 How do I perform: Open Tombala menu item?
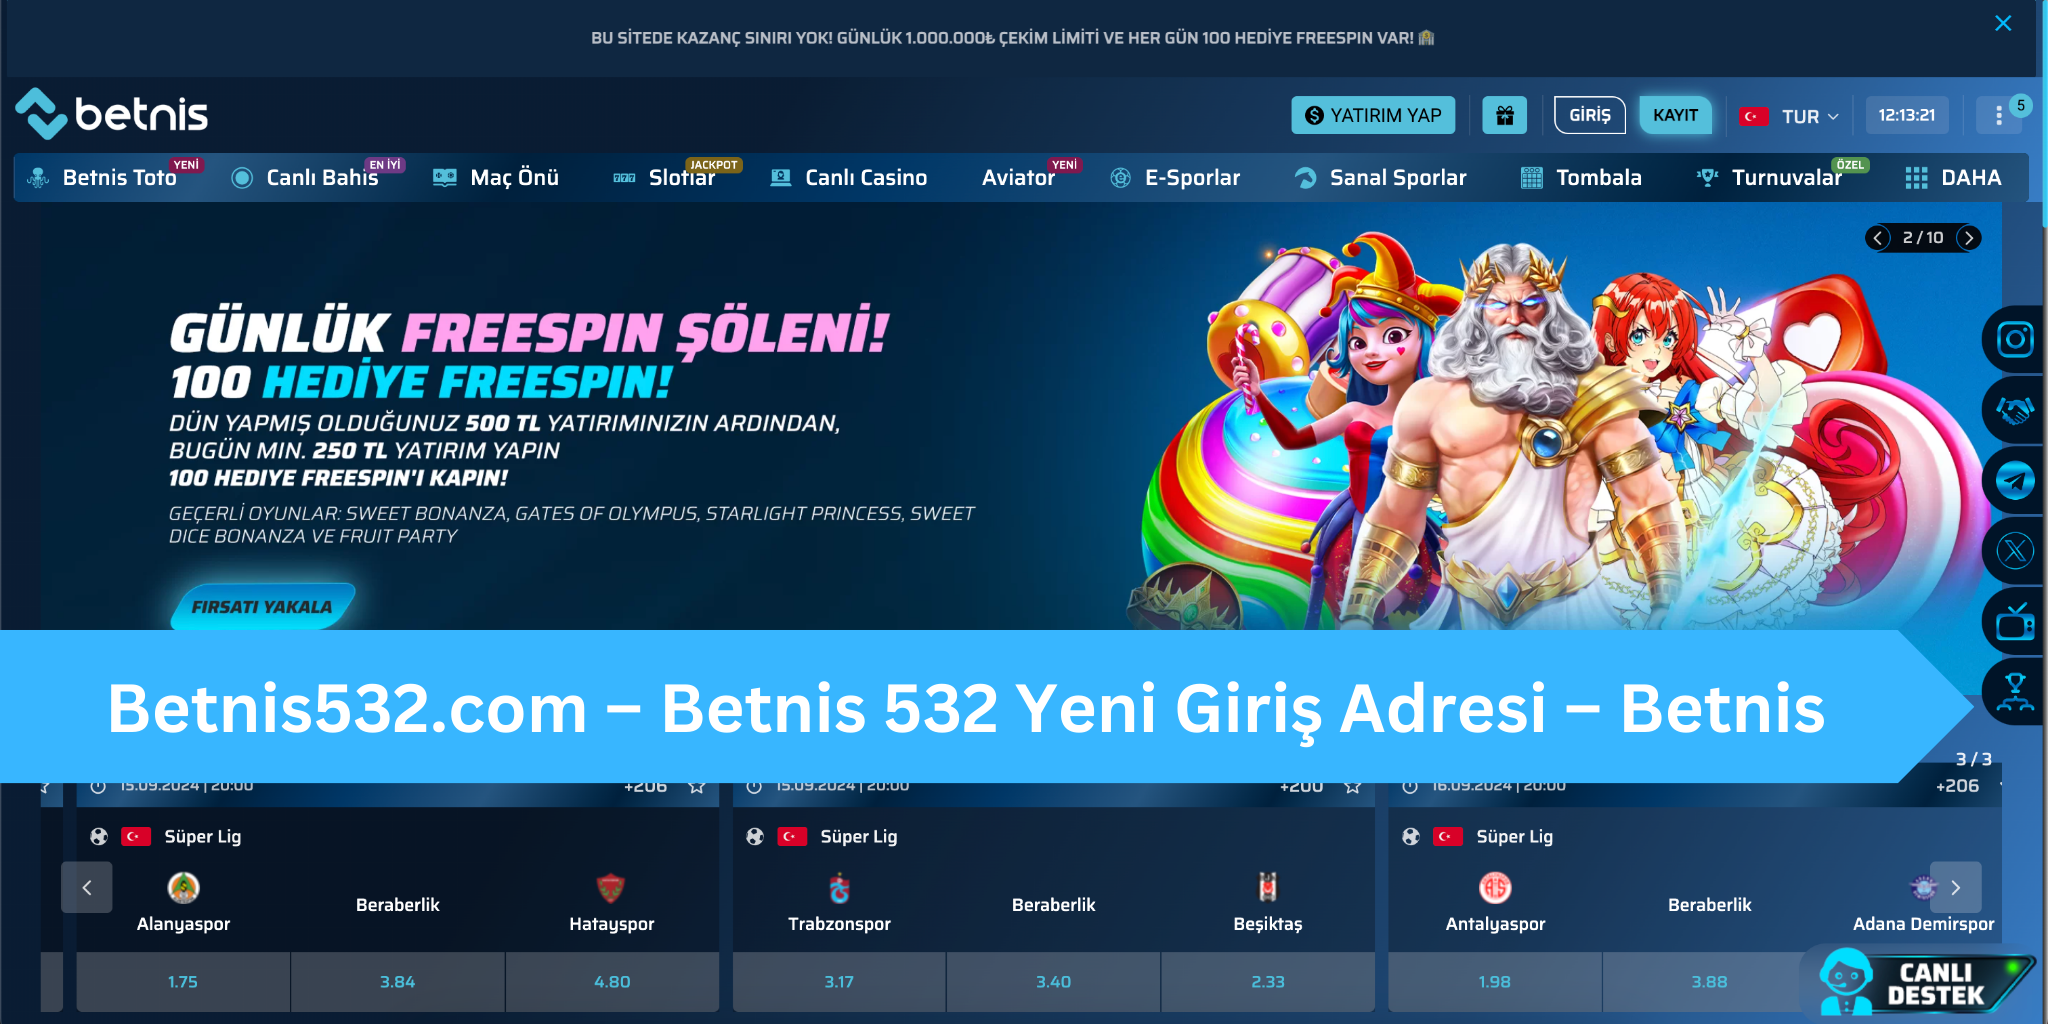1582,178
